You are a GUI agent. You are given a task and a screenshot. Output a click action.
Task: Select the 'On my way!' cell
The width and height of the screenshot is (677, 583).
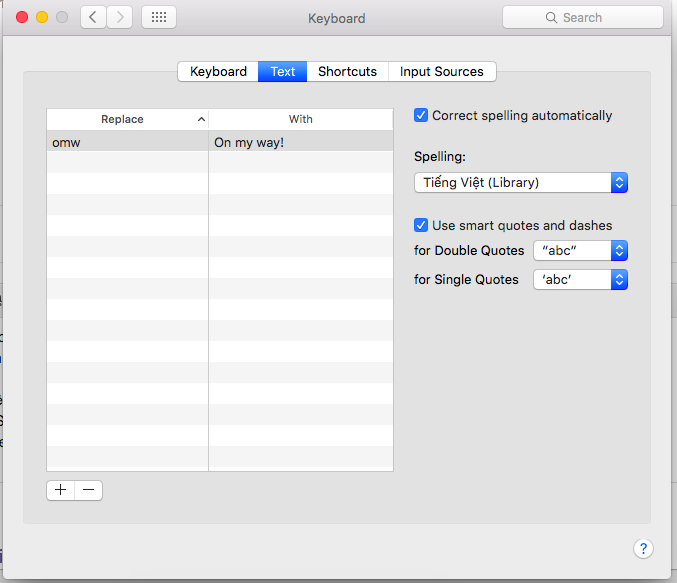click(x=301, y=142)
